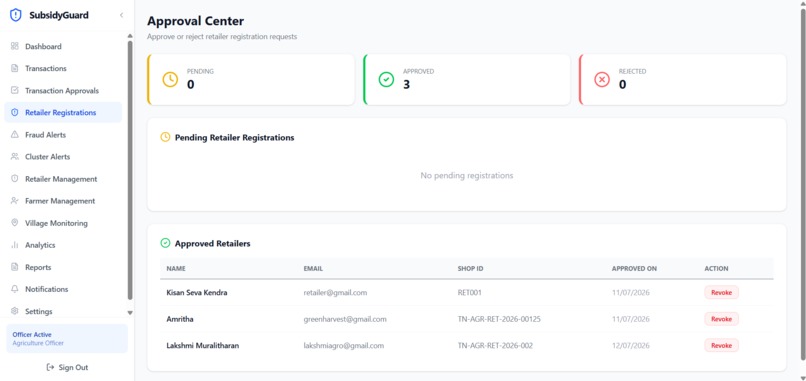Click the email retailer@gmail.com
Screen dimensions: 806x381
click(x=335, y=293)
